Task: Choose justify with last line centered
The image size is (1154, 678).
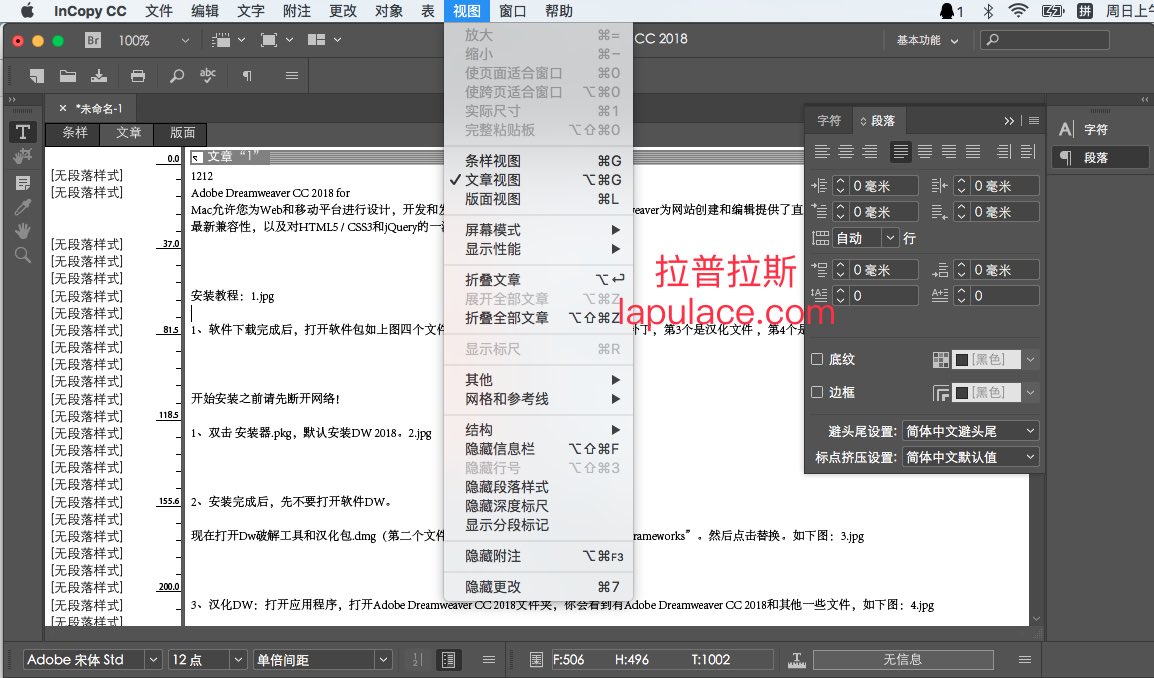Action: click(x=925, y=152)
